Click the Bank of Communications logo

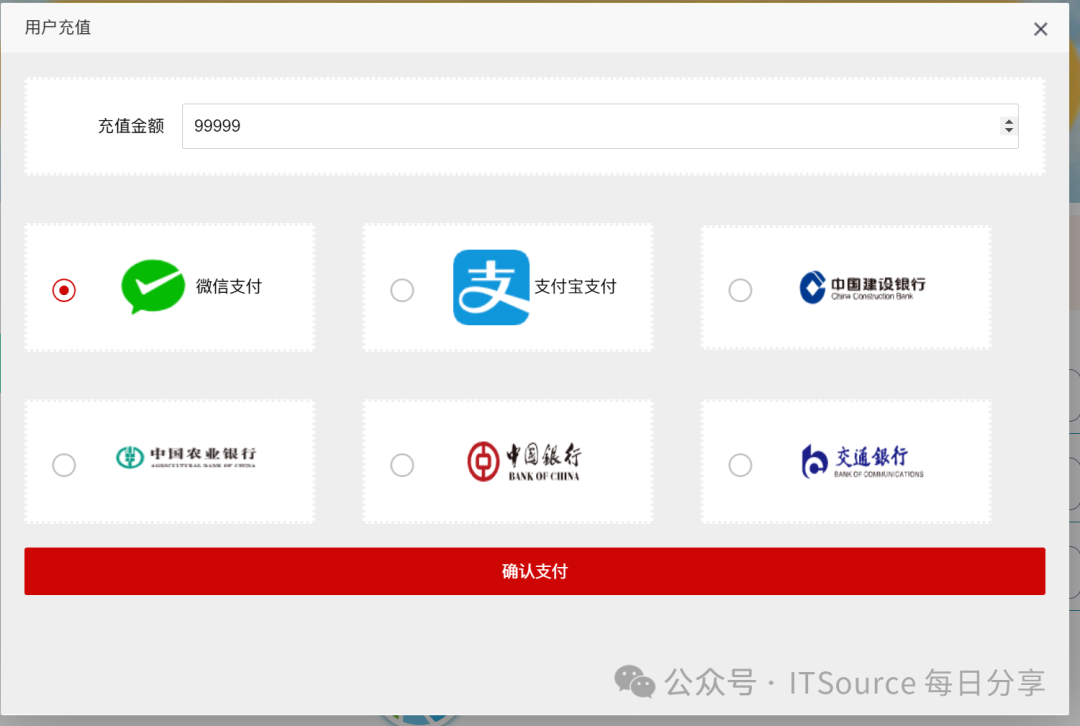[862, 461]
